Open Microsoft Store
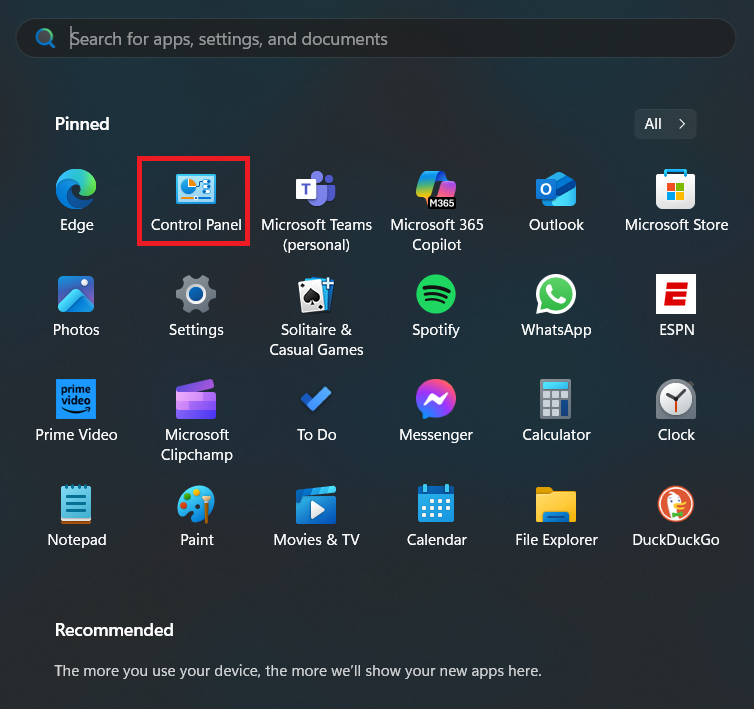754x709 pixels. (676, 201)
